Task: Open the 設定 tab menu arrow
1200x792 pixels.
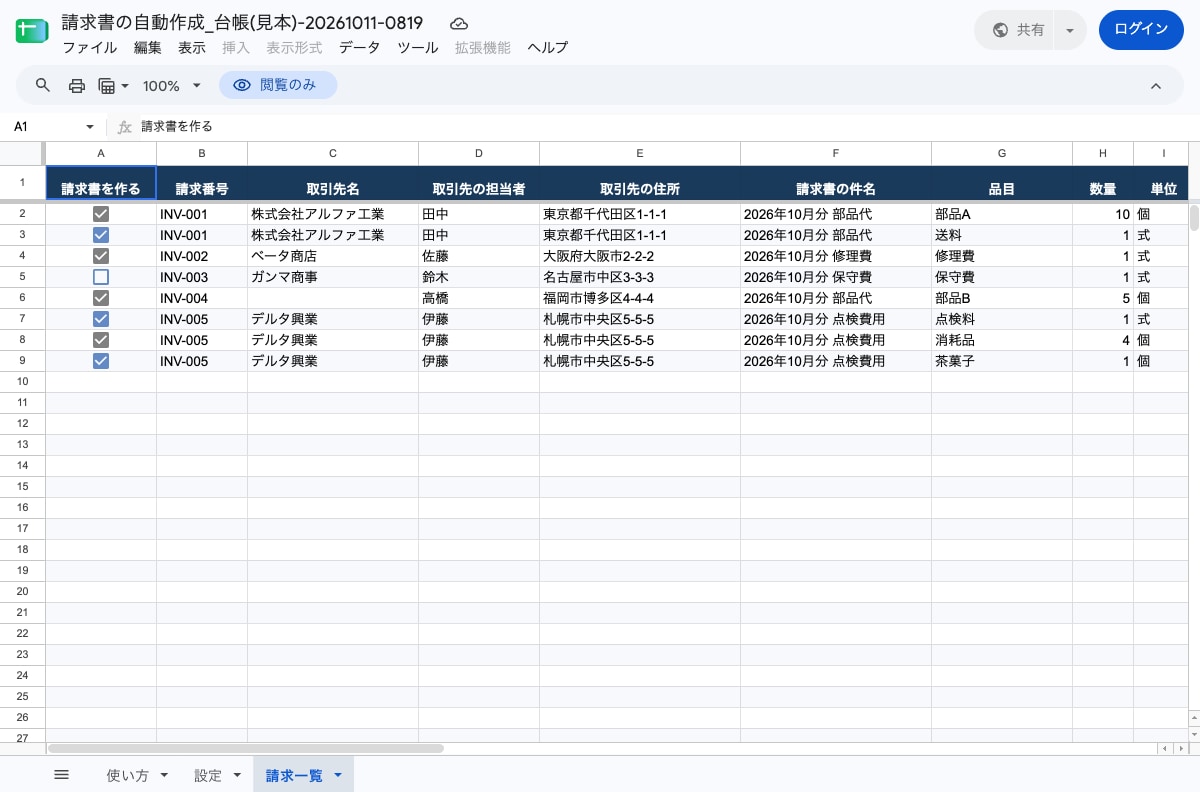Action: click(x=237, y=775)
